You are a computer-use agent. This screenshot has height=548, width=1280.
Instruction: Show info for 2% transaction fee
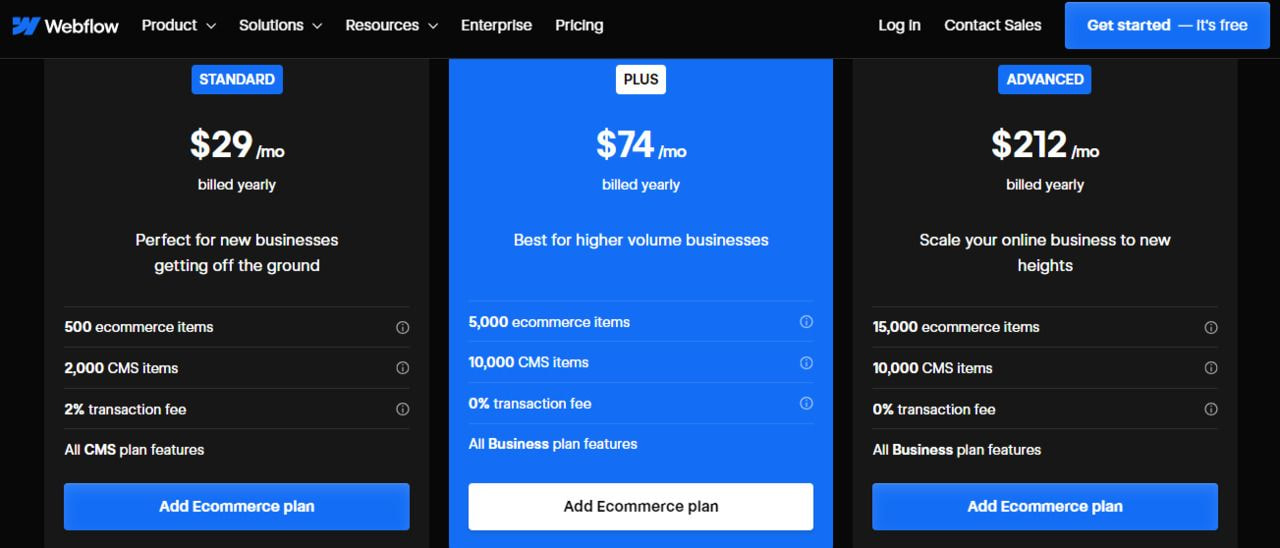[402, 409]
